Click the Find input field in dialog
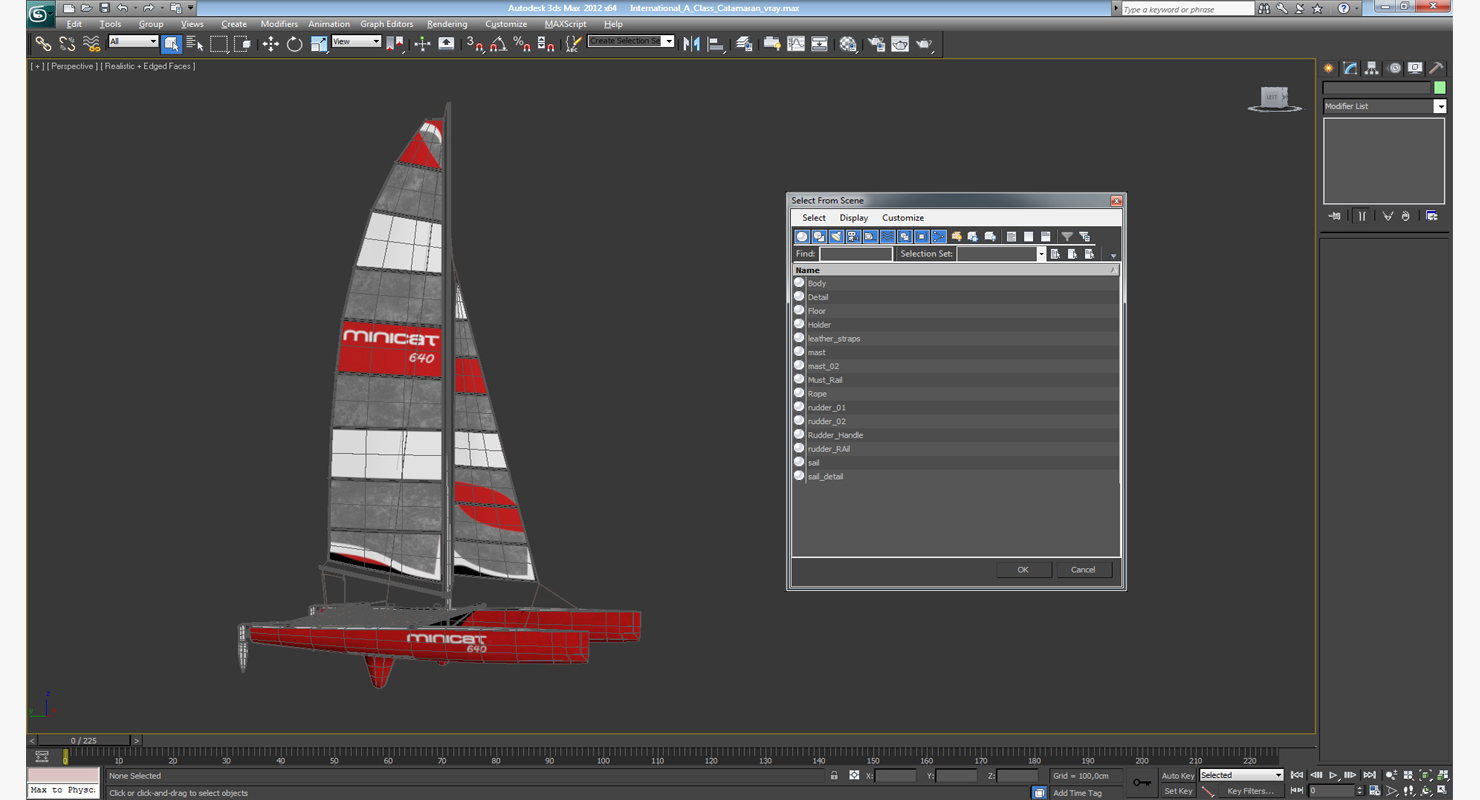1480x800 pixels. click(856, 254)
